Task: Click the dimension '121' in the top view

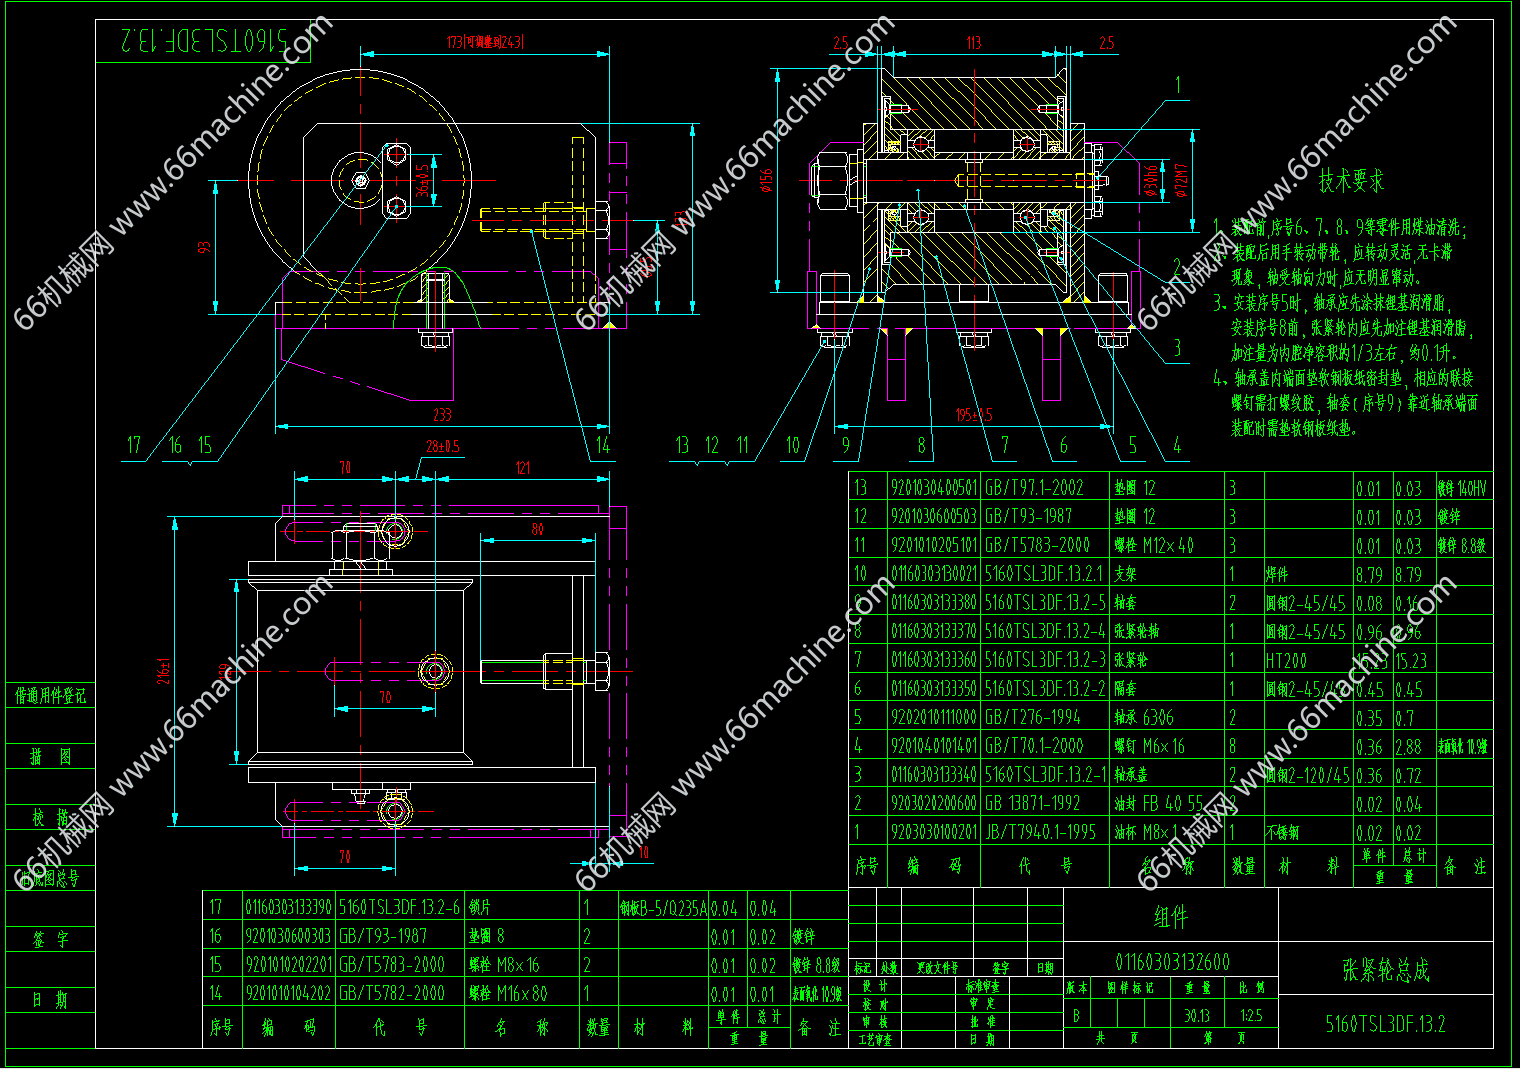Action: coord(523,468)
